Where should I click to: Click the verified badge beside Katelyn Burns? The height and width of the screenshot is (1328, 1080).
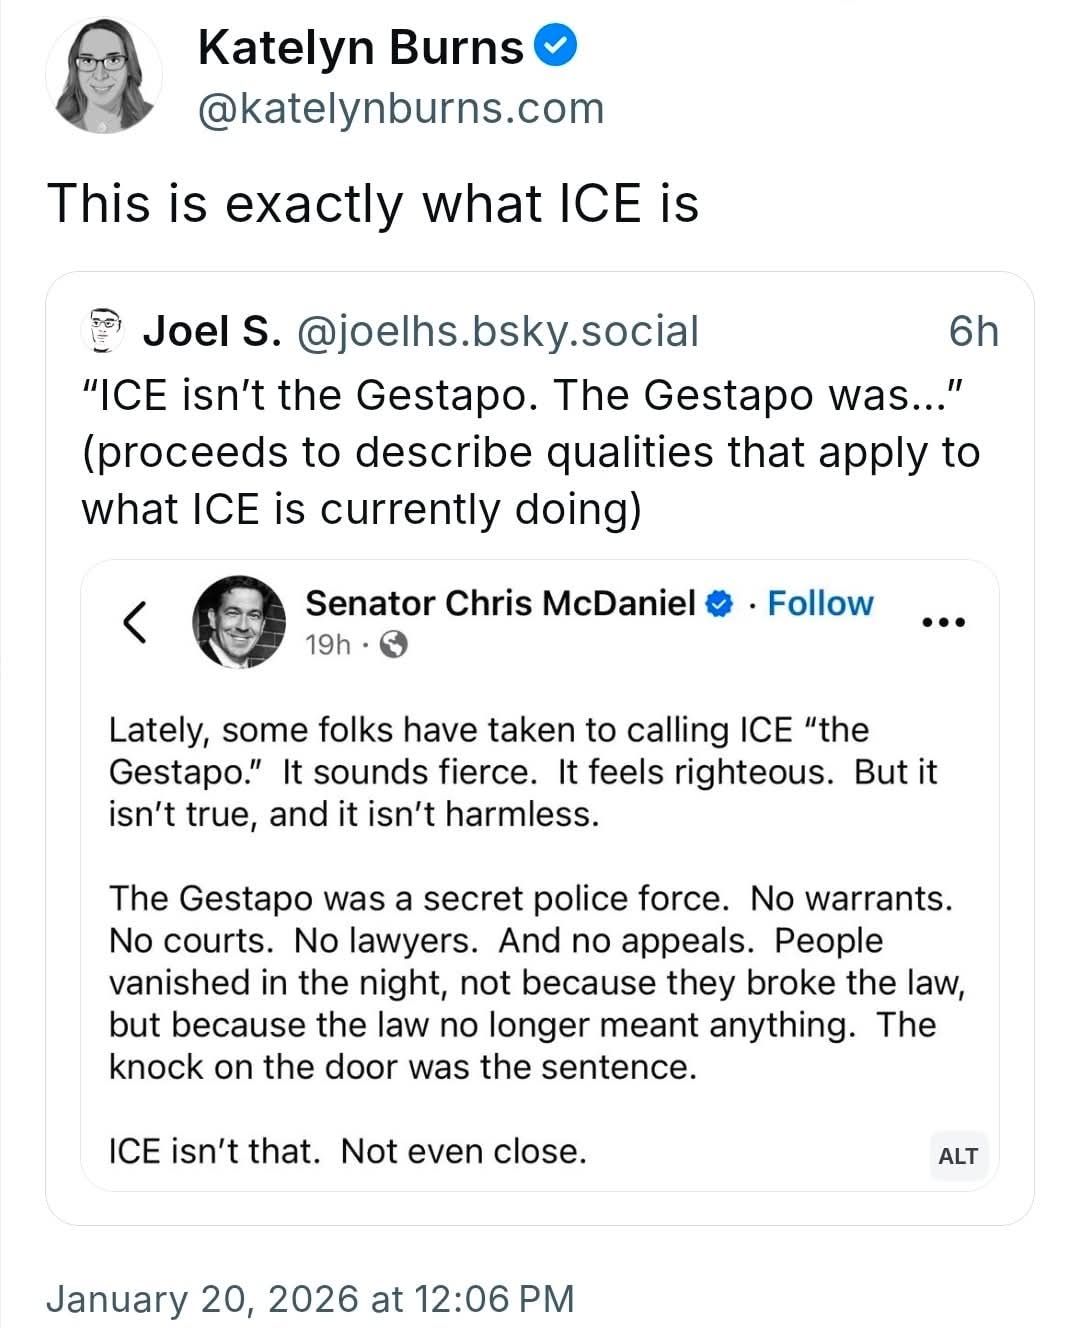click(x=556, y=43)
